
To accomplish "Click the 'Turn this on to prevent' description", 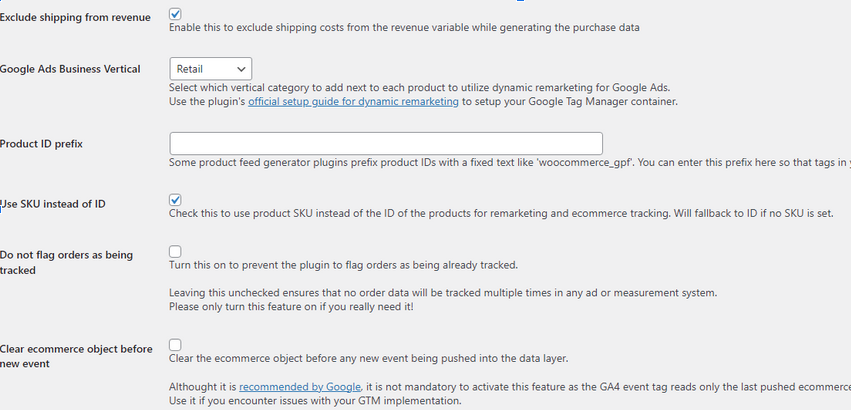I will [x=343, y=265].
